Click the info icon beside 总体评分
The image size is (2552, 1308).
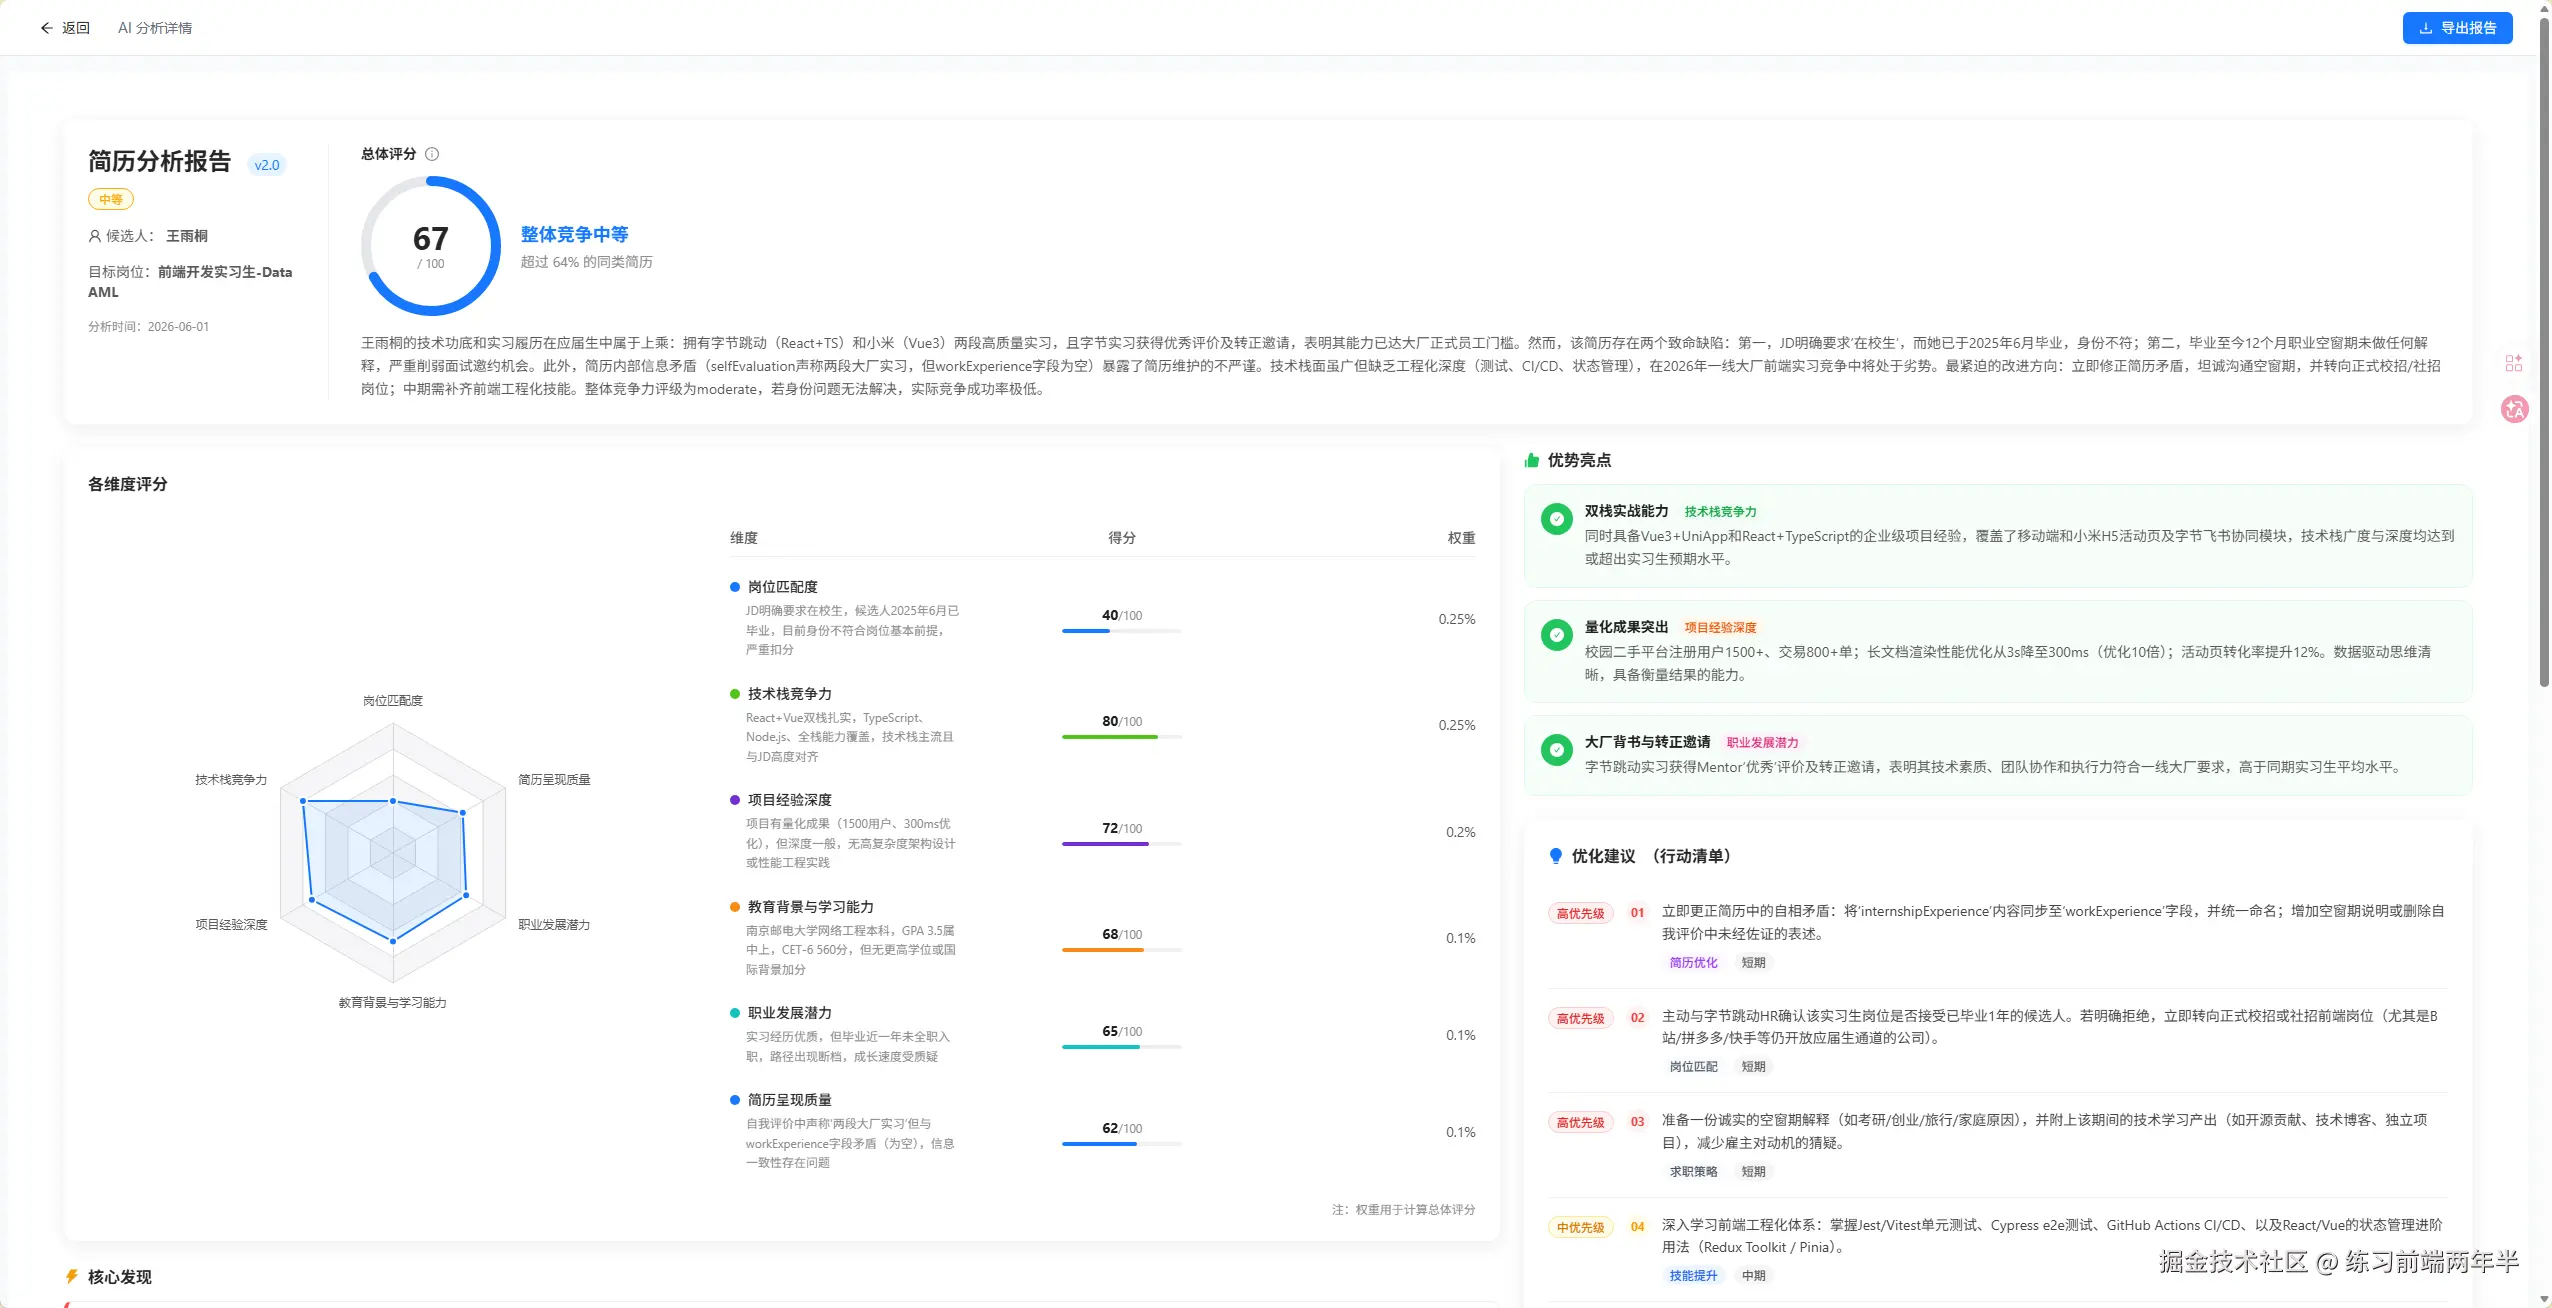pyautogui.click(x=432, y=154)
